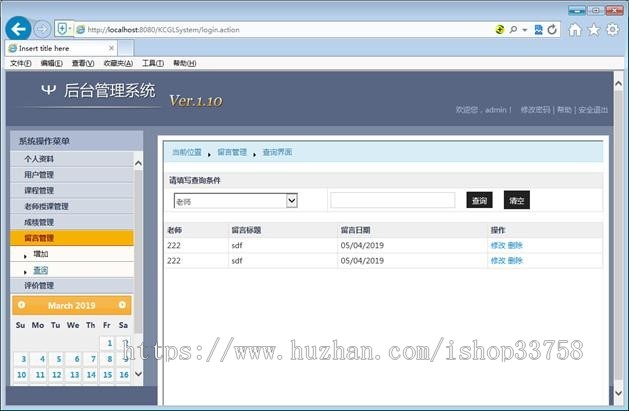Select March 13 in the calendar
The height and width of the screenshot is (411, 629).
click(74, 375)
